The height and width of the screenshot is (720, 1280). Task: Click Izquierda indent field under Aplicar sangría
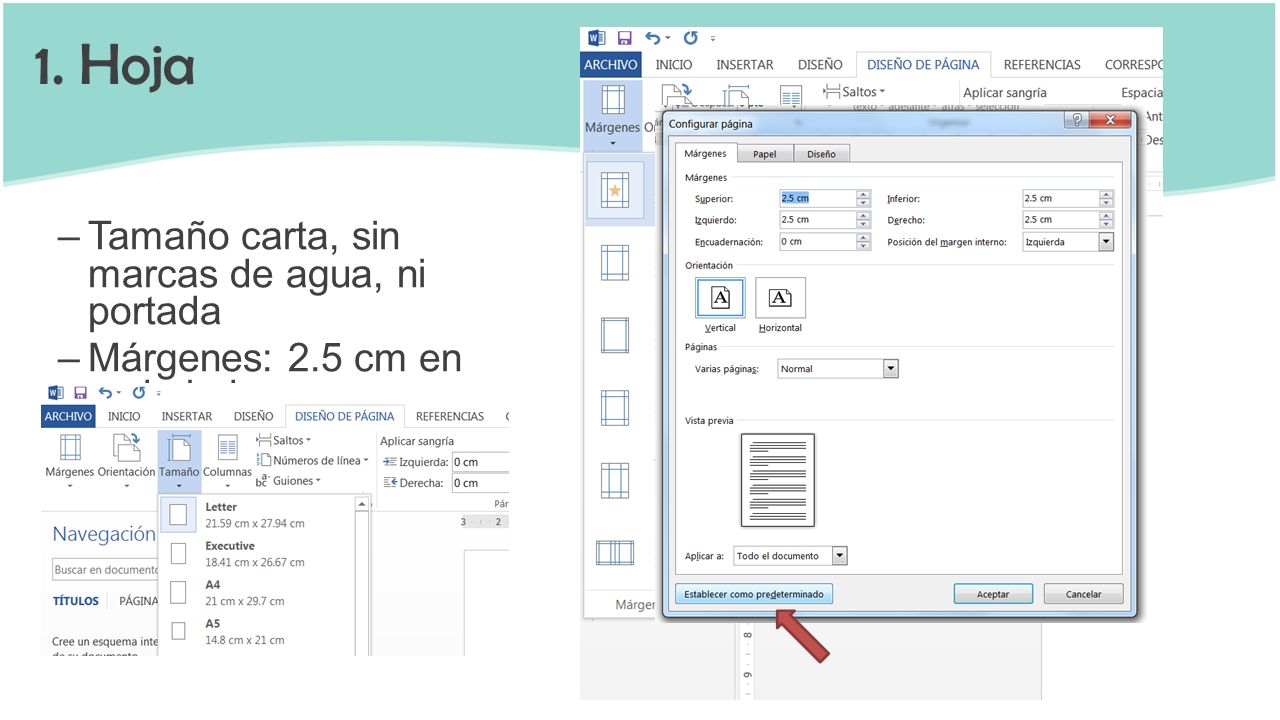pyautogui.click(x=480, y=462)
